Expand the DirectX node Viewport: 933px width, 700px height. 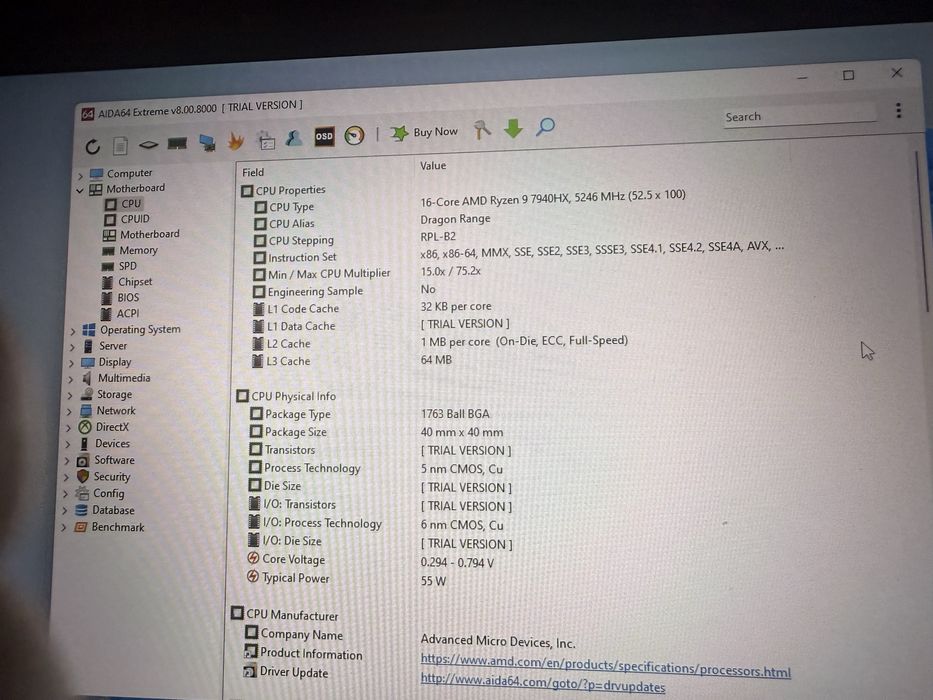(x=68, y=429)
